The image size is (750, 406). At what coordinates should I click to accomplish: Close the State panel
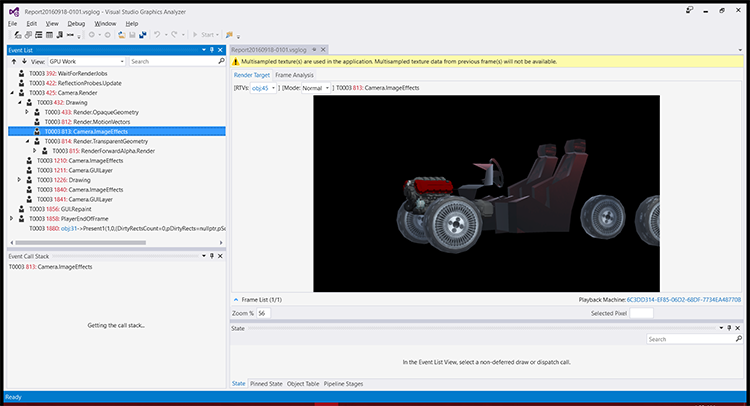click(738, 328)
